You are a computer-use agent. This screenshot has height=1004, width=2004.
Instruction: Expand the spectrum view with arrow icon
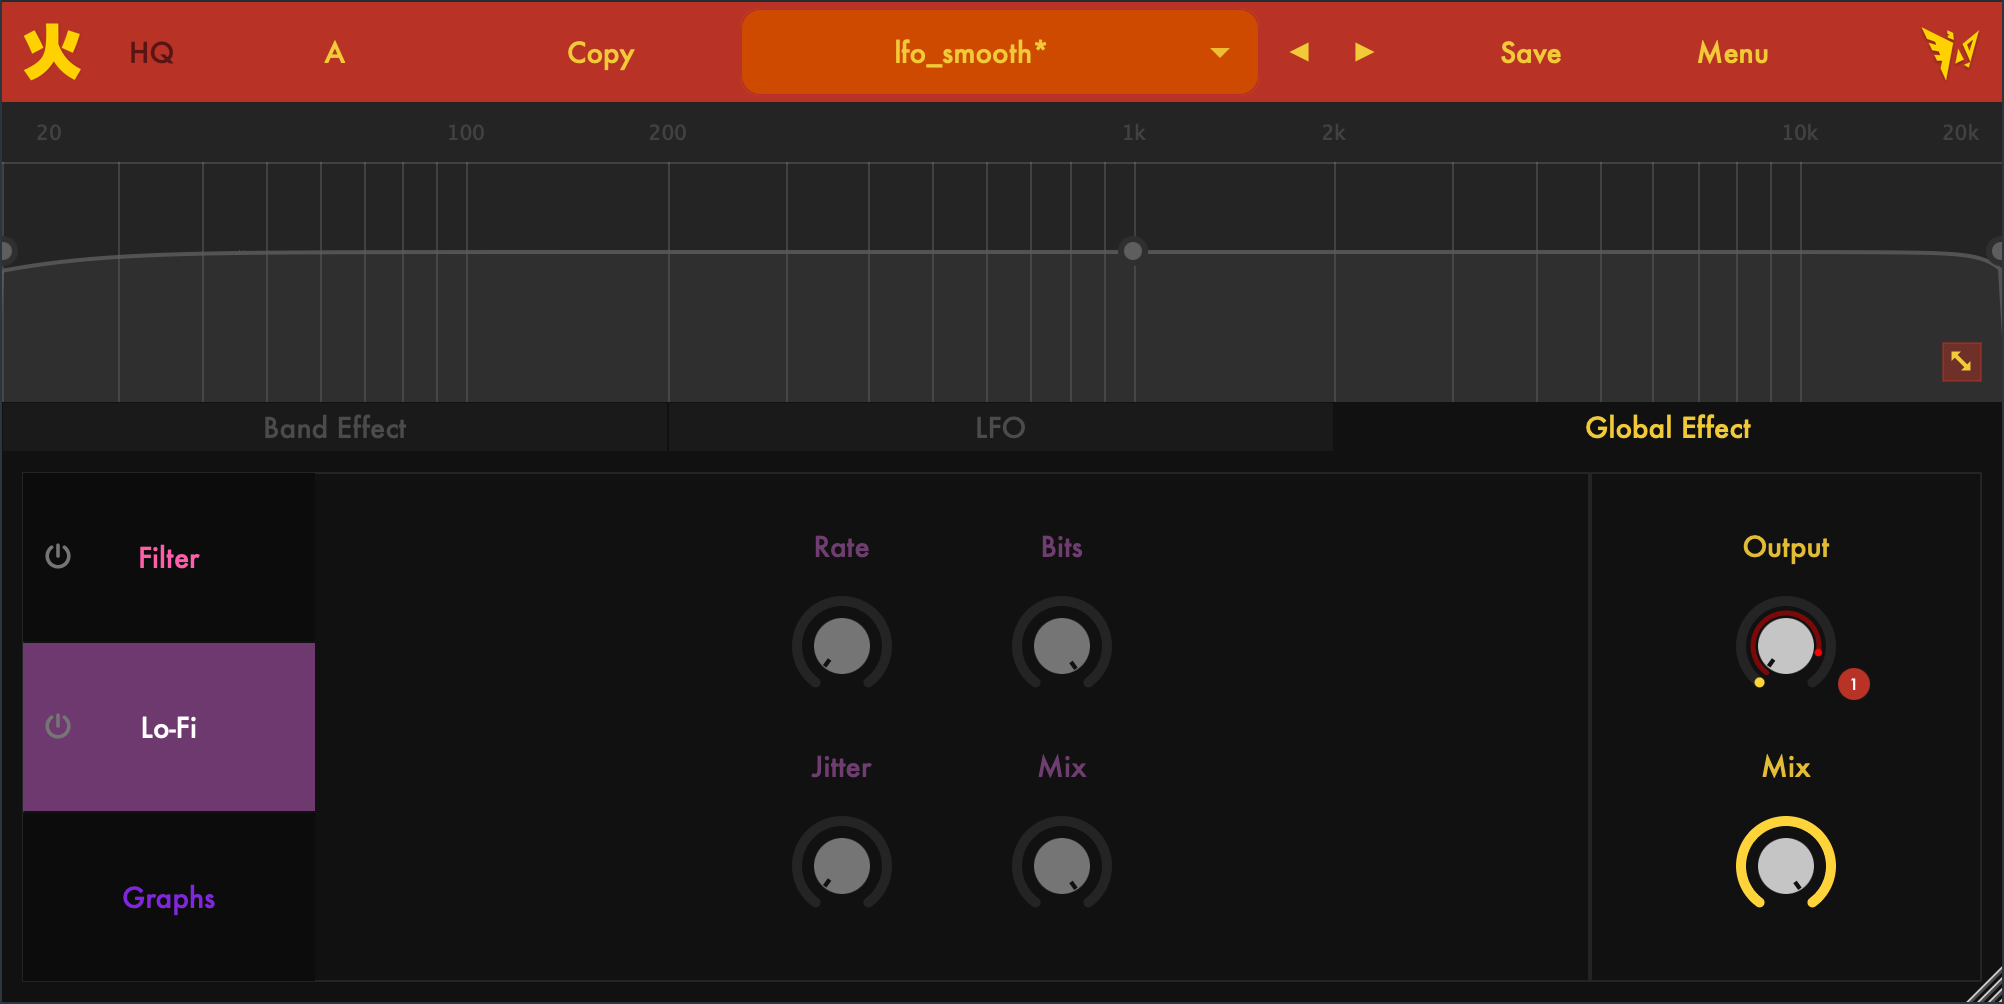tap(1960, 361)
